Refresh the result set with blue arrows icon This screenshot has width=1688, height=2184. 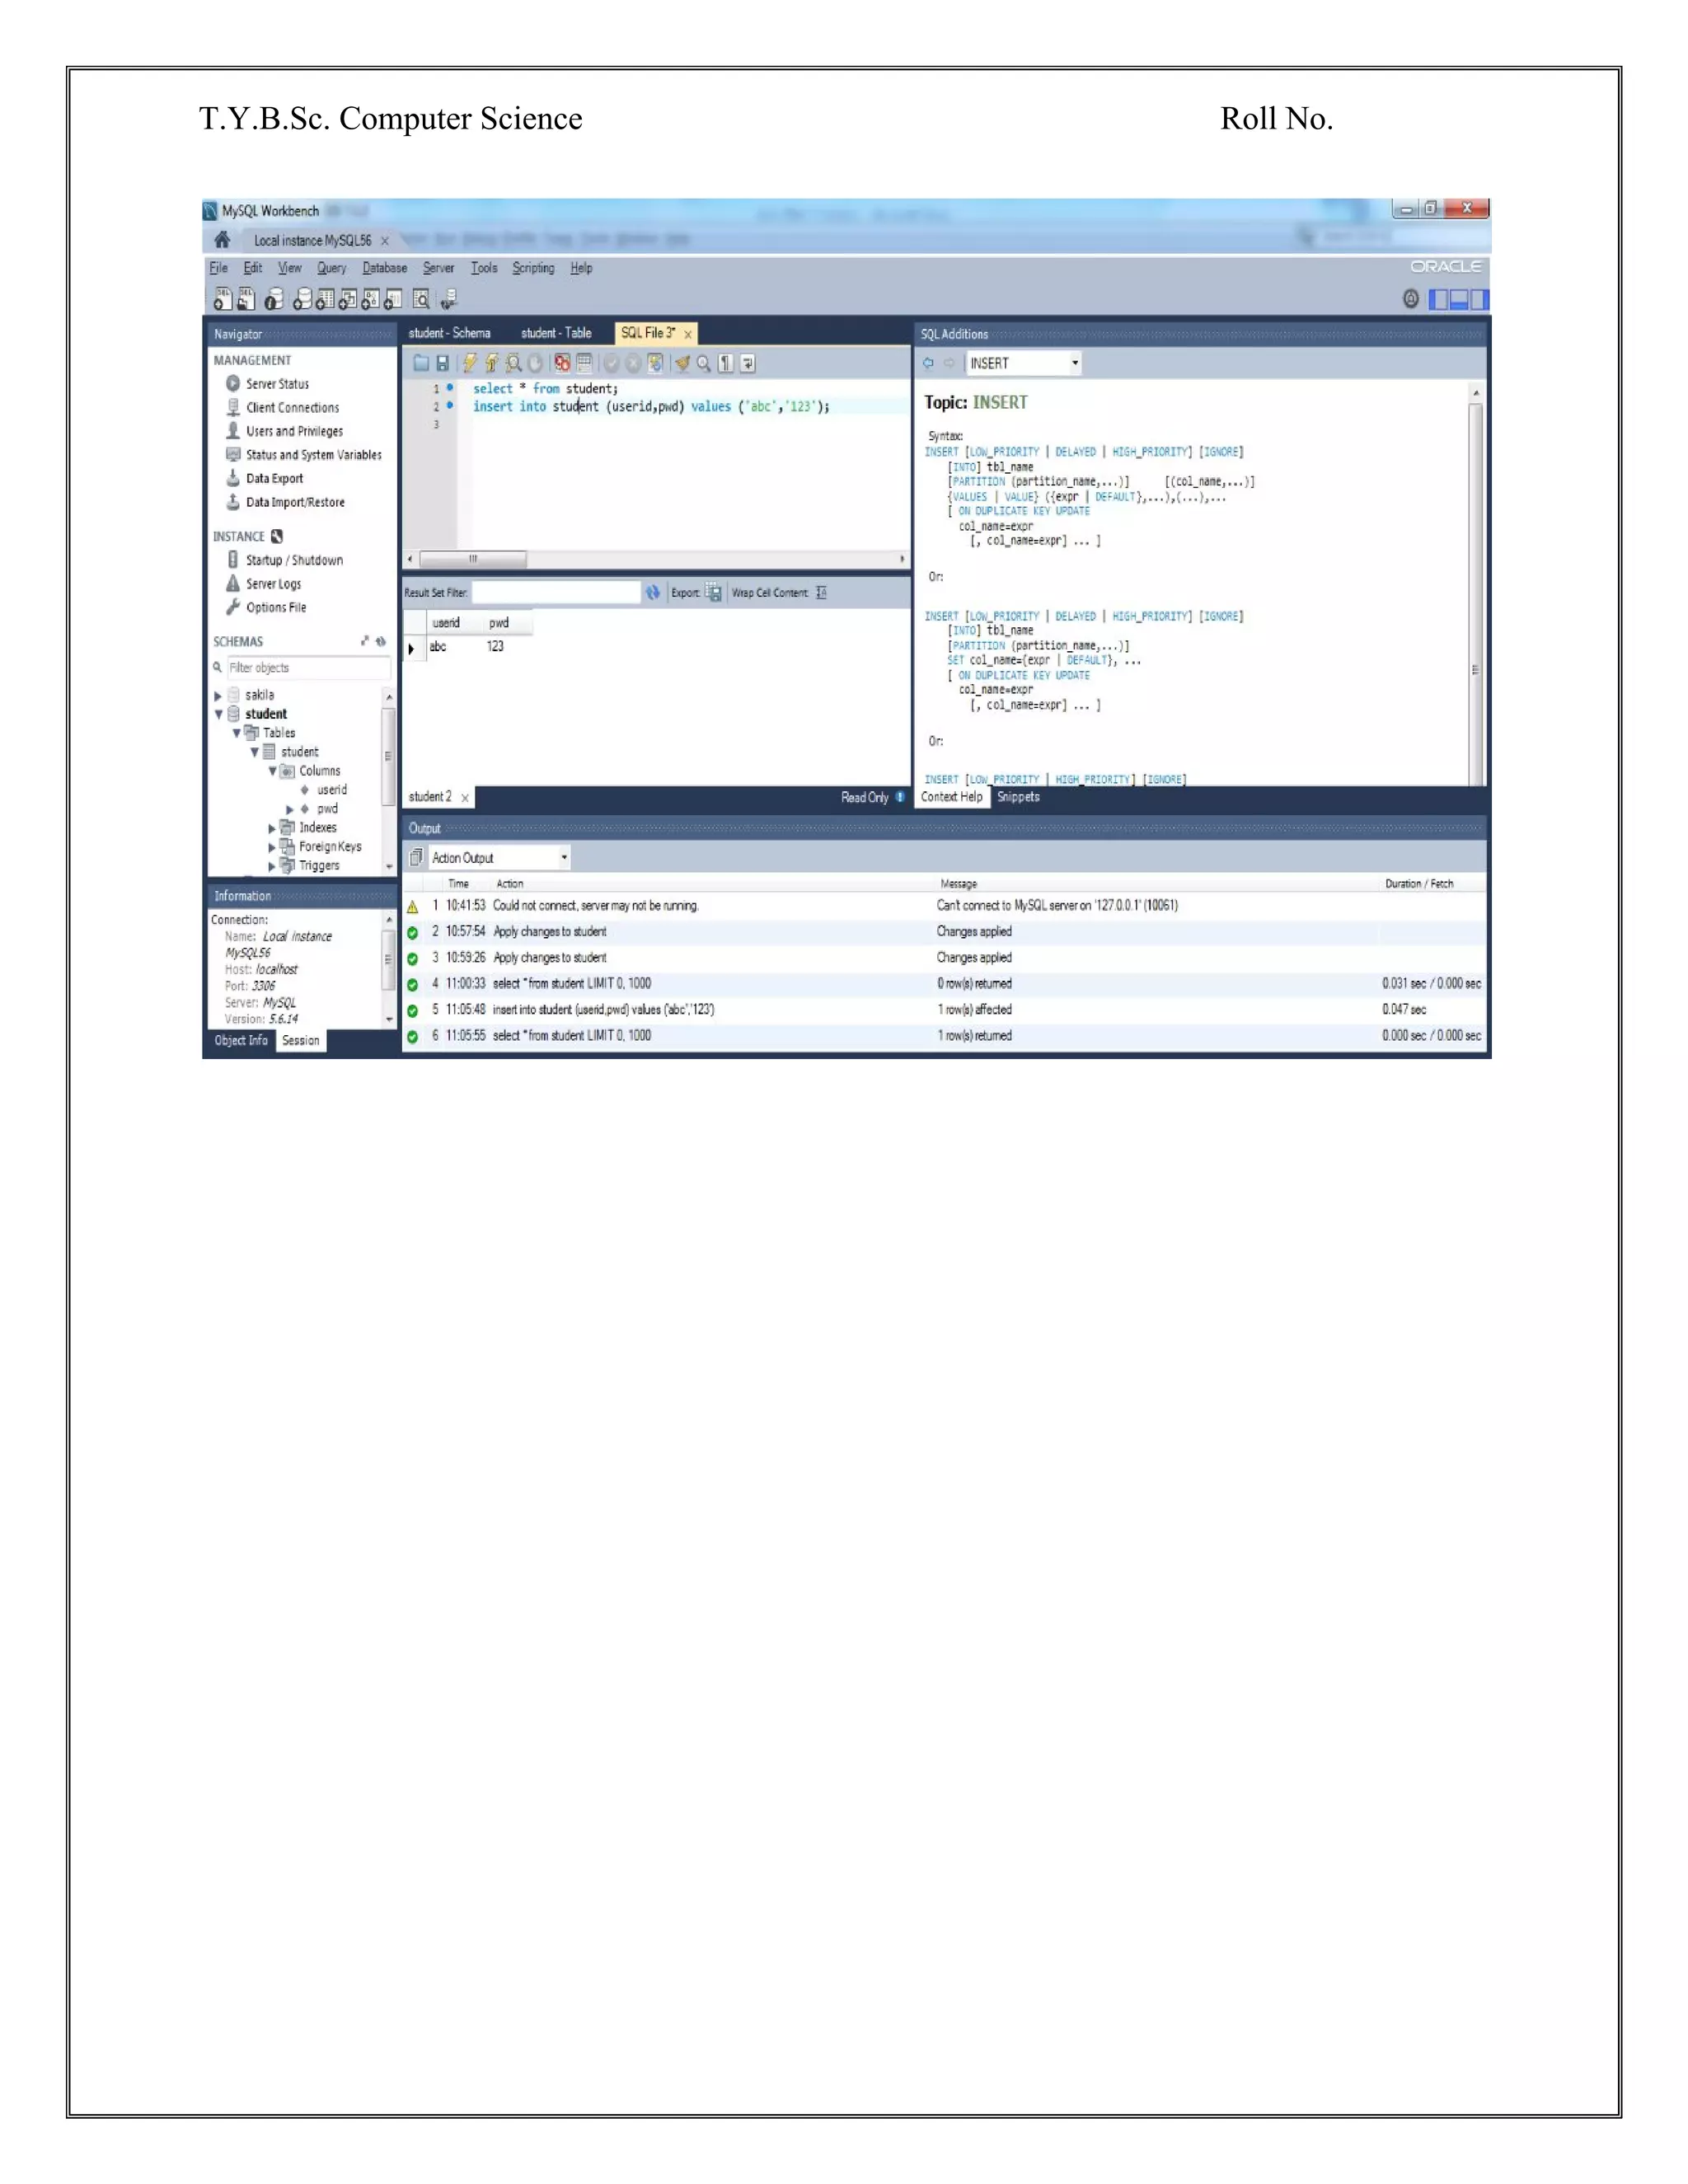pos(653,592)
